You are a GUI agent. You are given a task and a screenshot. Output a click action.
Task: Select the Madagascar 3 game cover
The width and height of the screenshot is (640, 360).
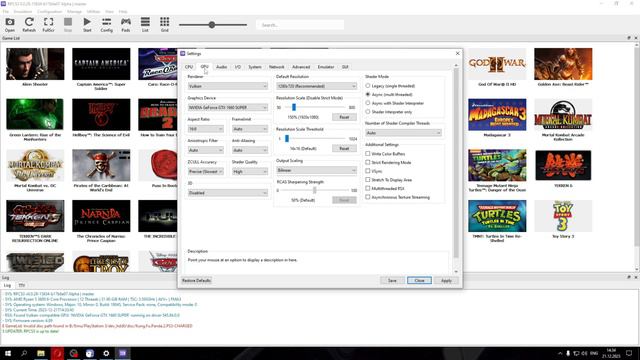click(497, 114)
